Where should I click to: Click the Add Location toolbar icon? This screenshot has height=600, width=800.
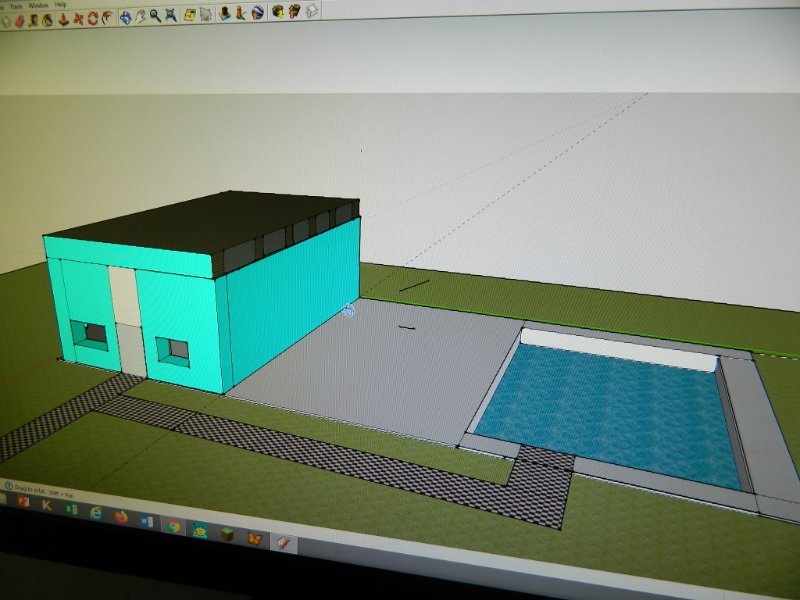(x=188, y=16)
